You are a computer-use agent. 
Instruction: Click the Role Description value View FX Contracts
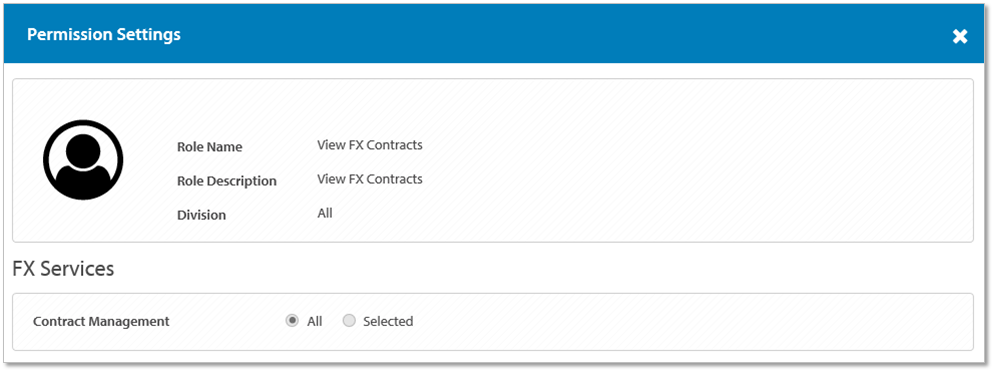(x=370, y=179)
